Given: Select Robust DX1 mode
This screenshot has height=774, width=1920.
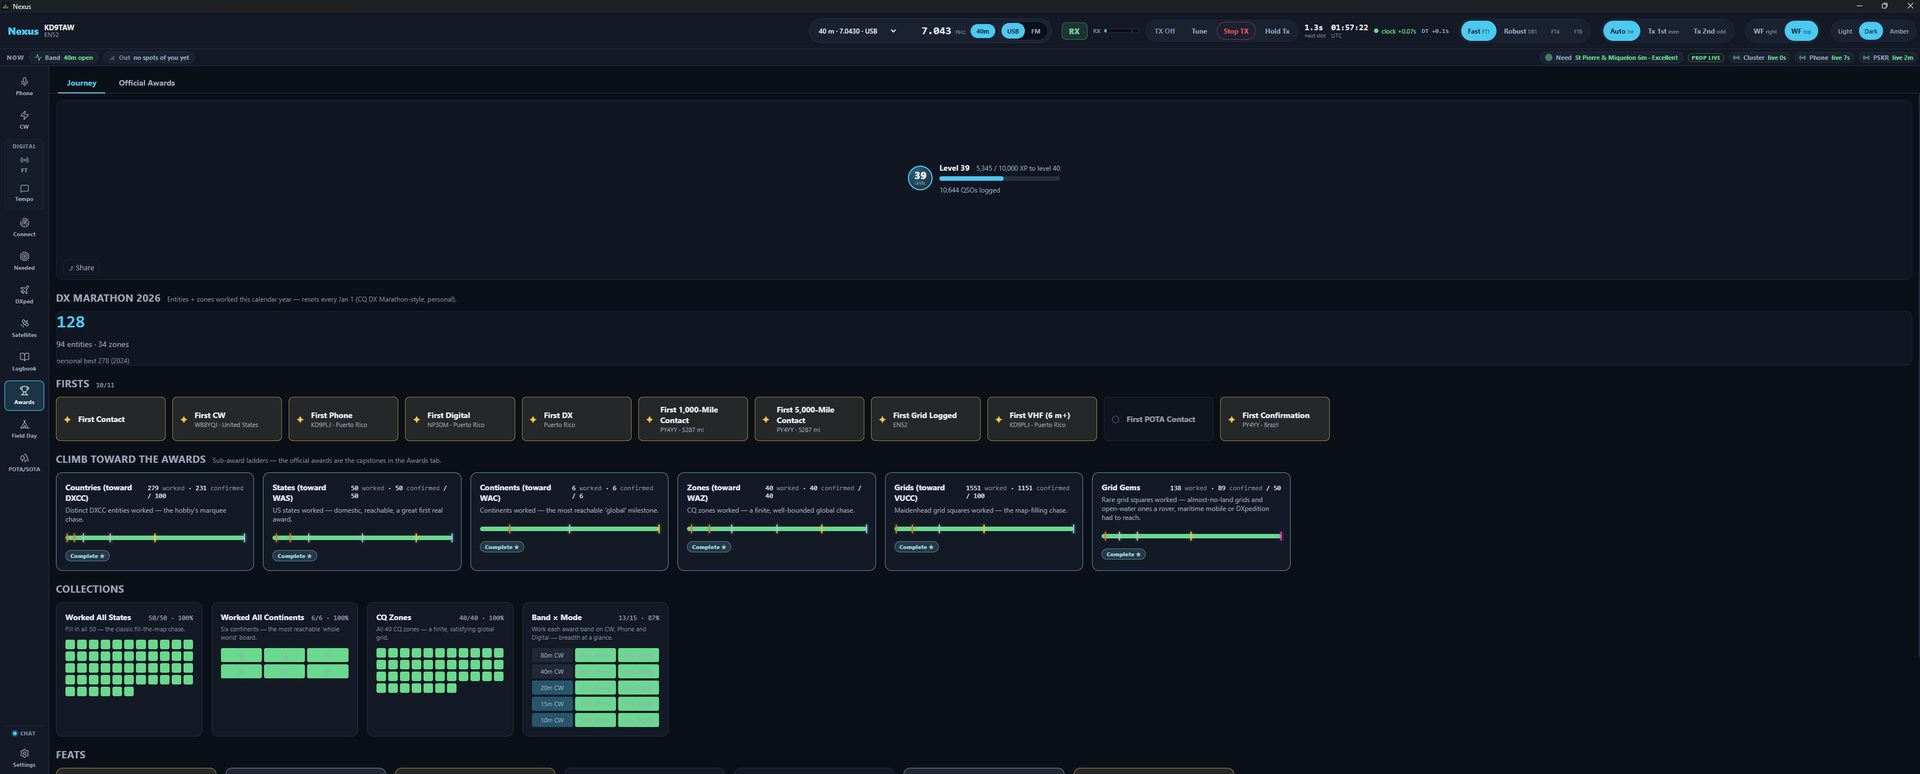Looking at the screenshot, I should coord(1520,31).
